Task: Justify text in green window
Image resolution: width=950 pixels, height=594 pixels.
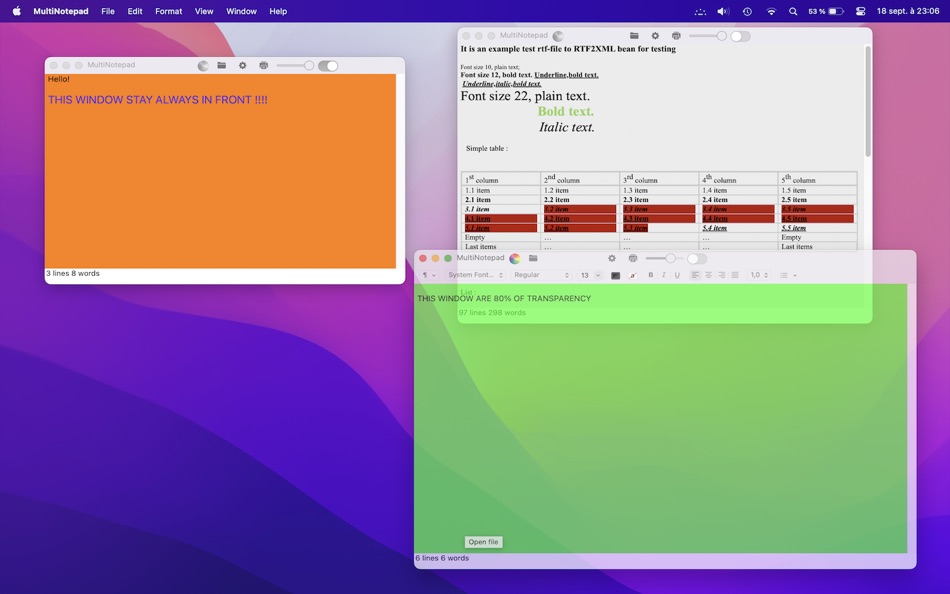Action: pos(735,275)
